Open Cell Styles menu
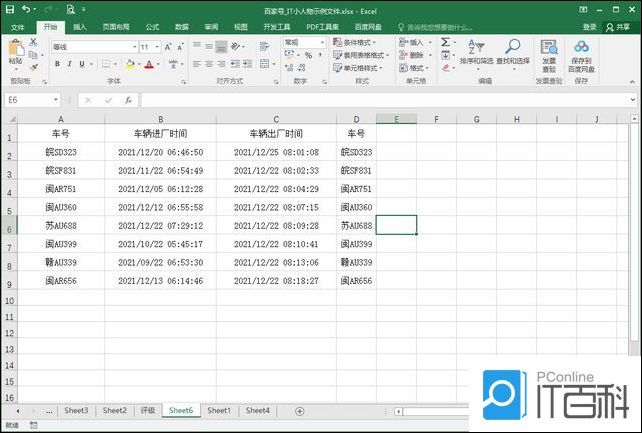The height and width of the screenshot is (433, 642). (358, 68)
